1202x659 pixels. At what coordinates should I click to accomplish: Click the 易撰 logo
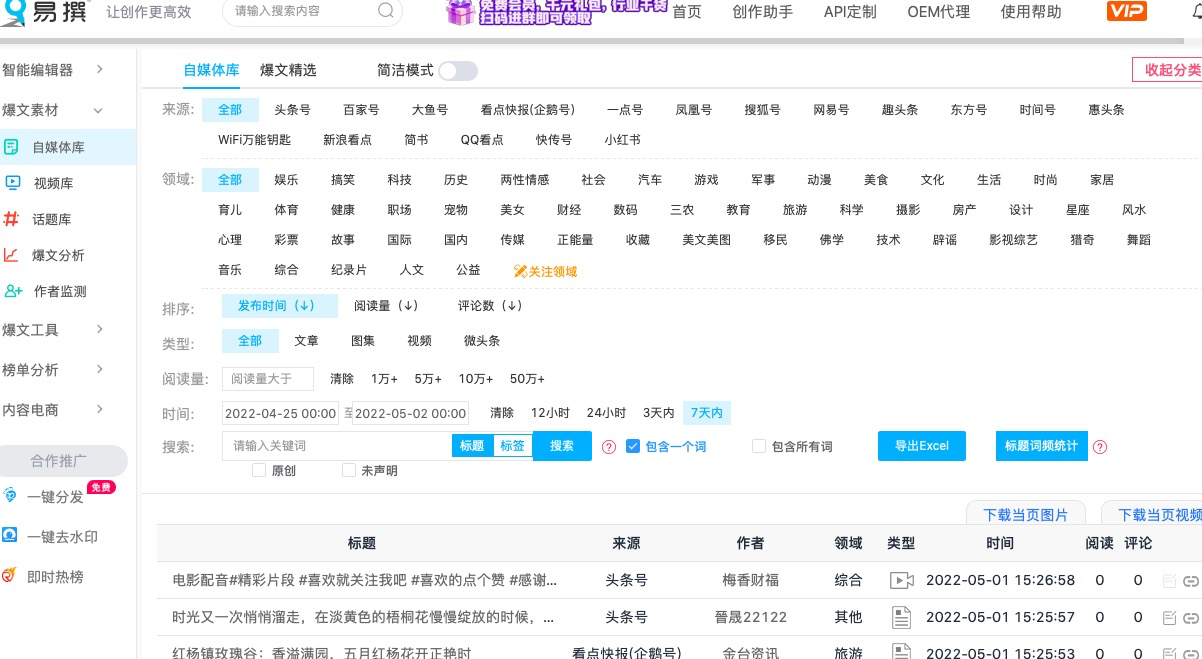[x=44, y=12]
